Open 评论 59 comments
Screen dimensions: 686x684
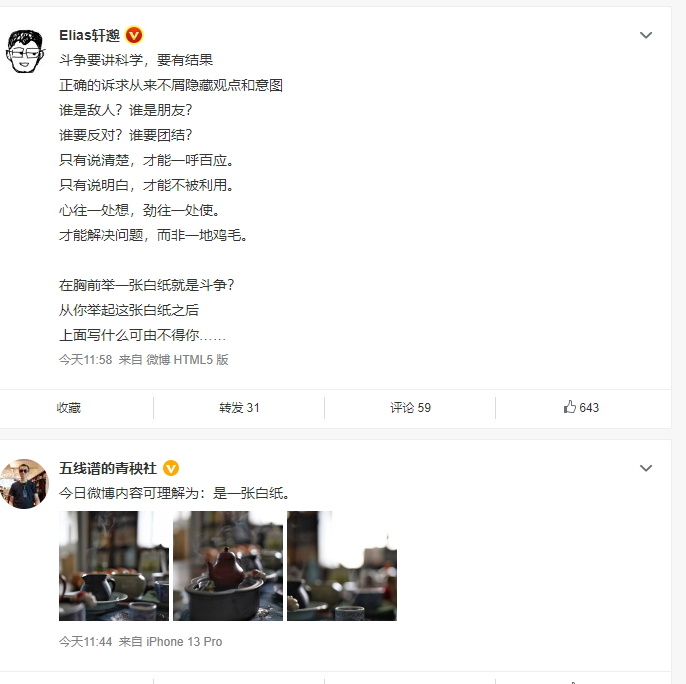pos(410,408)
